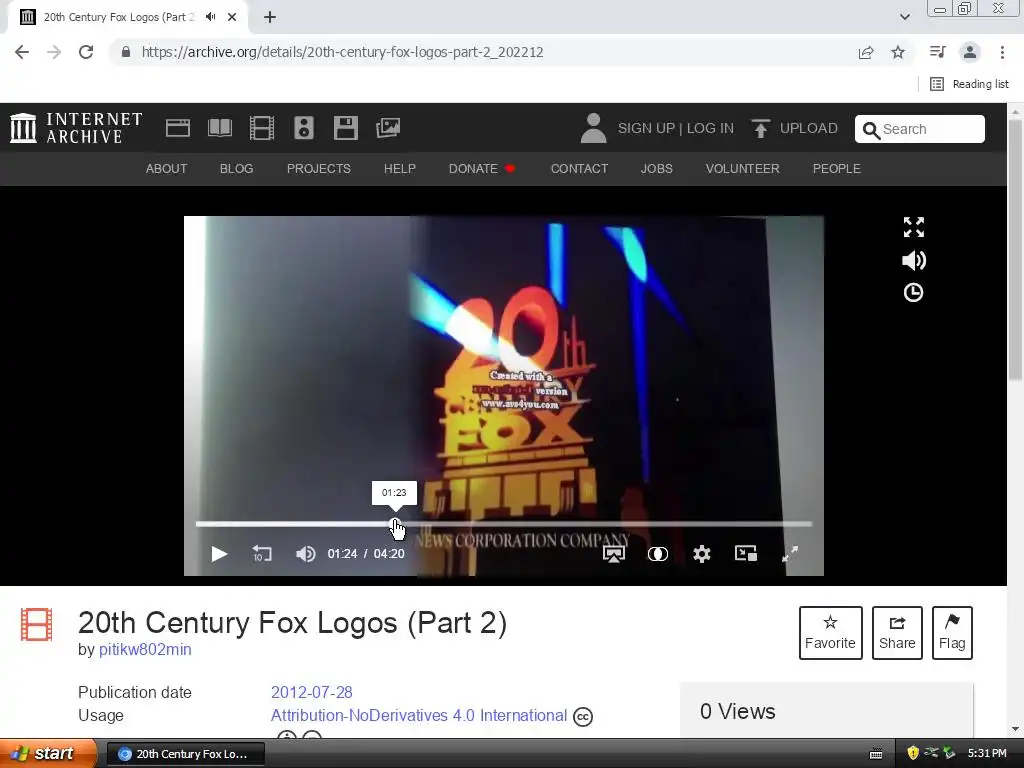This screenshot has height=768, width=1024.
Task: Open the ABOUT menu item
Action: [x=167, y=168]
